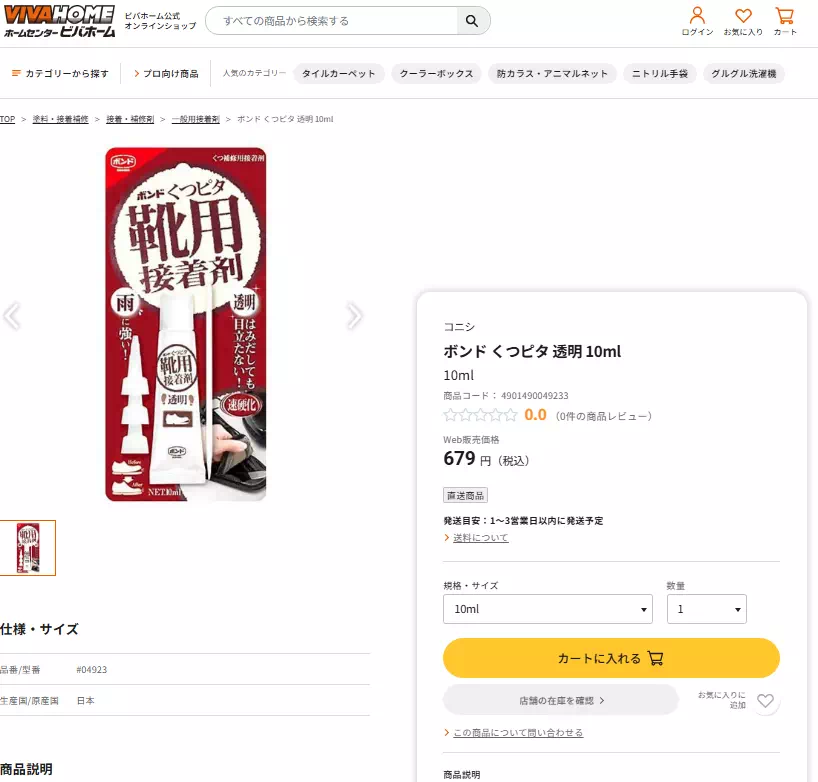Show the next product image arrow

pos(354,316)
